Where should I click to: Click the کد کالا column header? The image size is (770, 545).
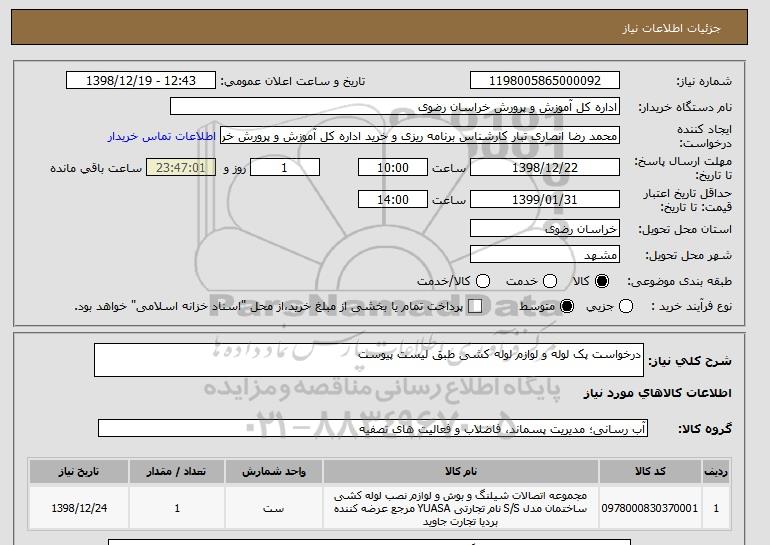pos(650,471)
